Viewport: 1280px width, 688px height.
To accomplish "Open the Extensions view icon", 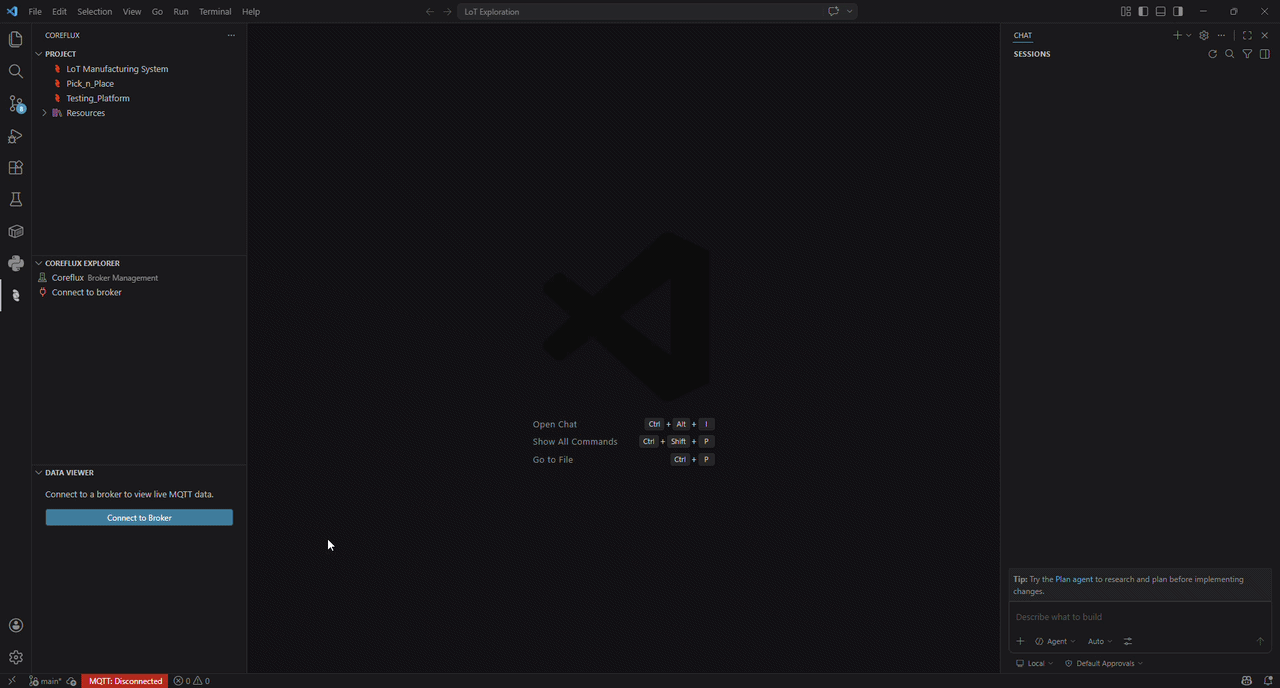I will (15, 167).
